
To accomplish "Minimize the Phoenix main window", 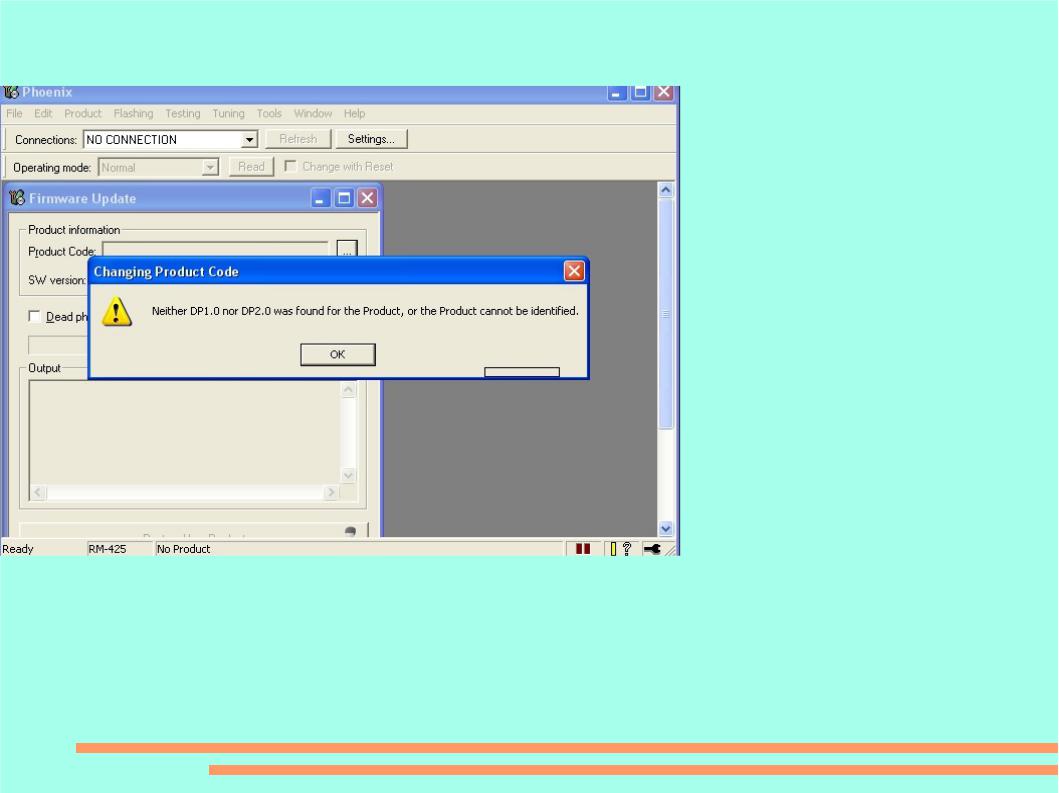I will (x=616, y=93).
